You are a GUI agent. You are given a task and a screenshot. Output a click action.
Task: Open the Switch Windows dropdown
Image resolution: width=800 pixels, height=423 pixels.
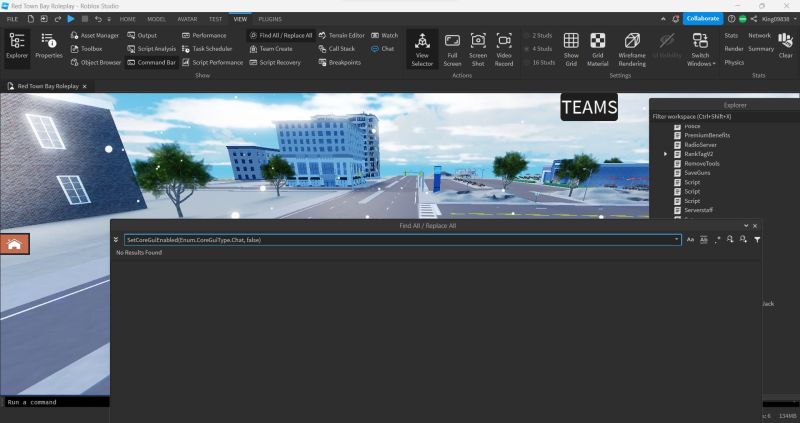pyautogui.click(x=701, y=49)
